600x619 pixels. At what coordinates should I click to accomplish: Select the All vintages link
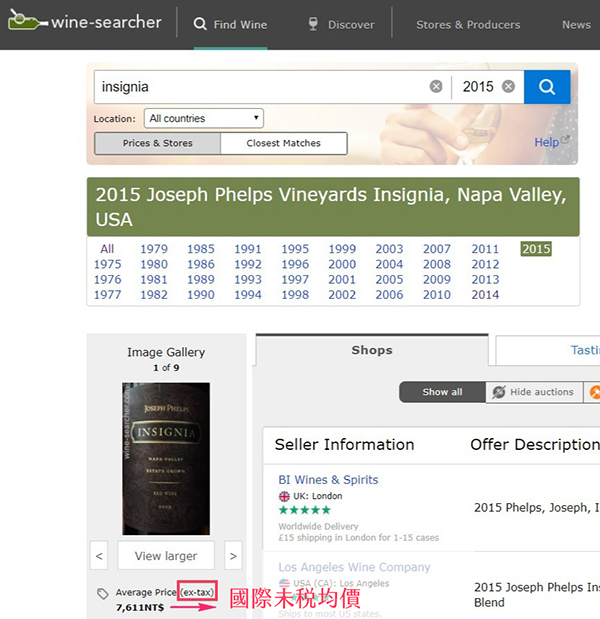(107, 249)
